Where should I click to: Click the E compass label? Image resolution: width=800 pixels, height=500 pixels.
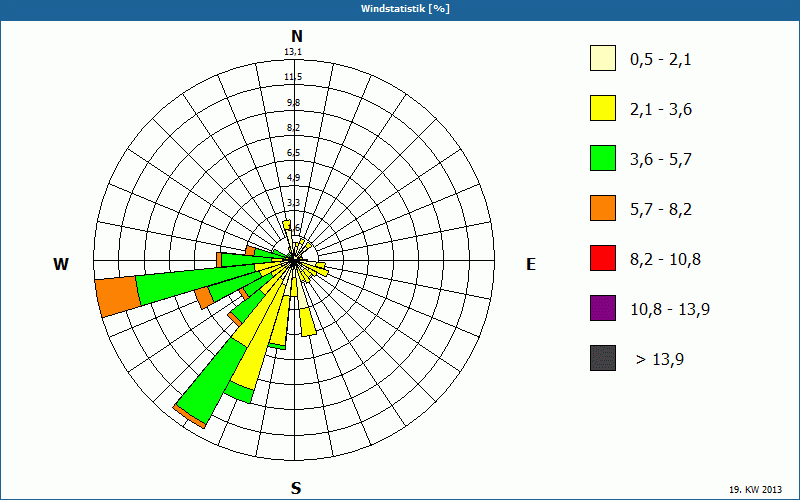(531, 264)
